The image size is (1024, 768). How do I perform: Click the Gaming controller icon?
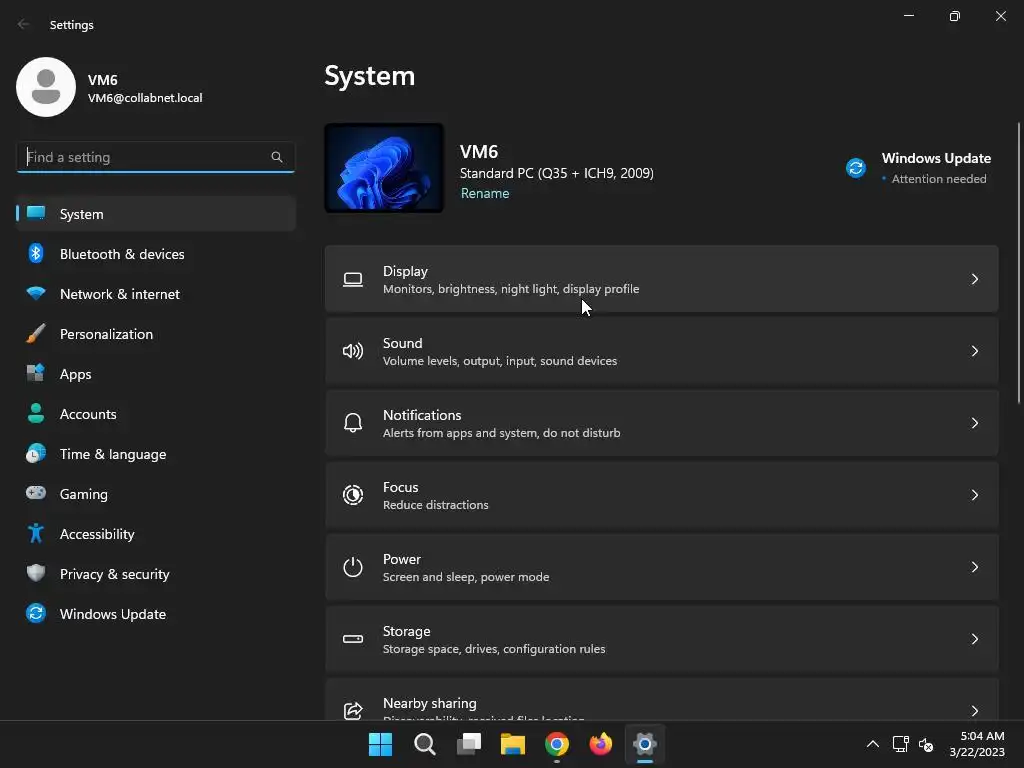pos(36,493)
